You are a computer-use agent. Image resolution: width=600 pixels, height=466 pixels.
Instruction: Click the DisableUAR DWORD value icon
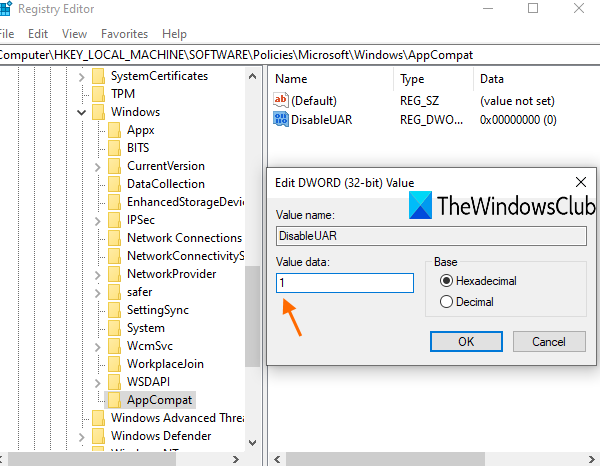coord(280,119)
